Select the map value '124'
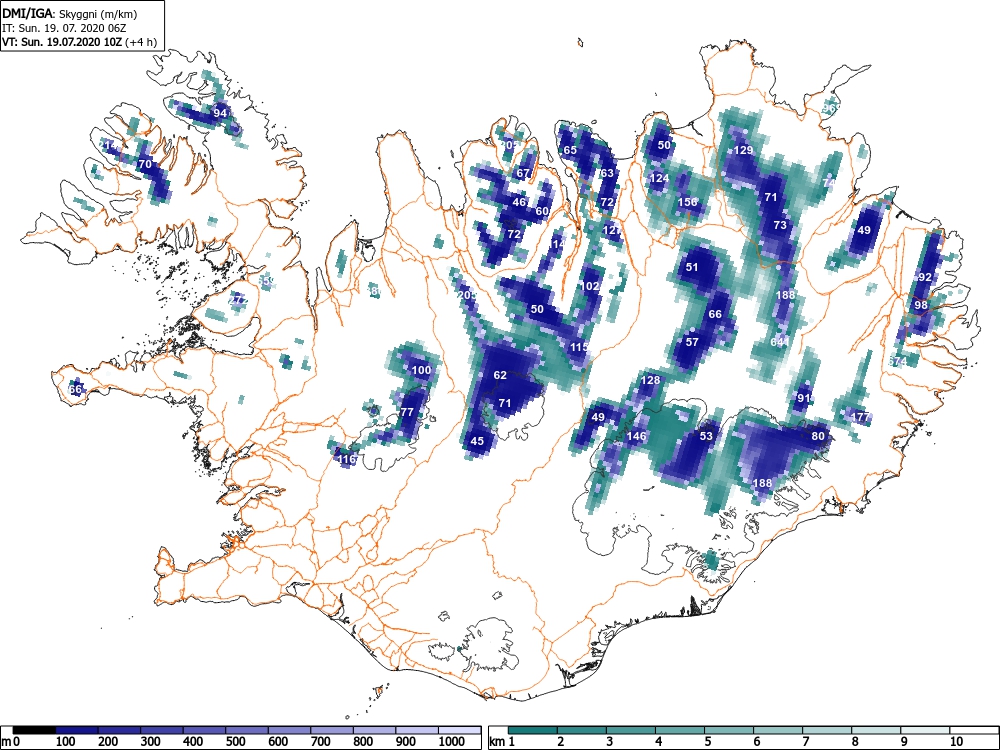This screenshot has height=750, width=1000. [x=659, y=178]
